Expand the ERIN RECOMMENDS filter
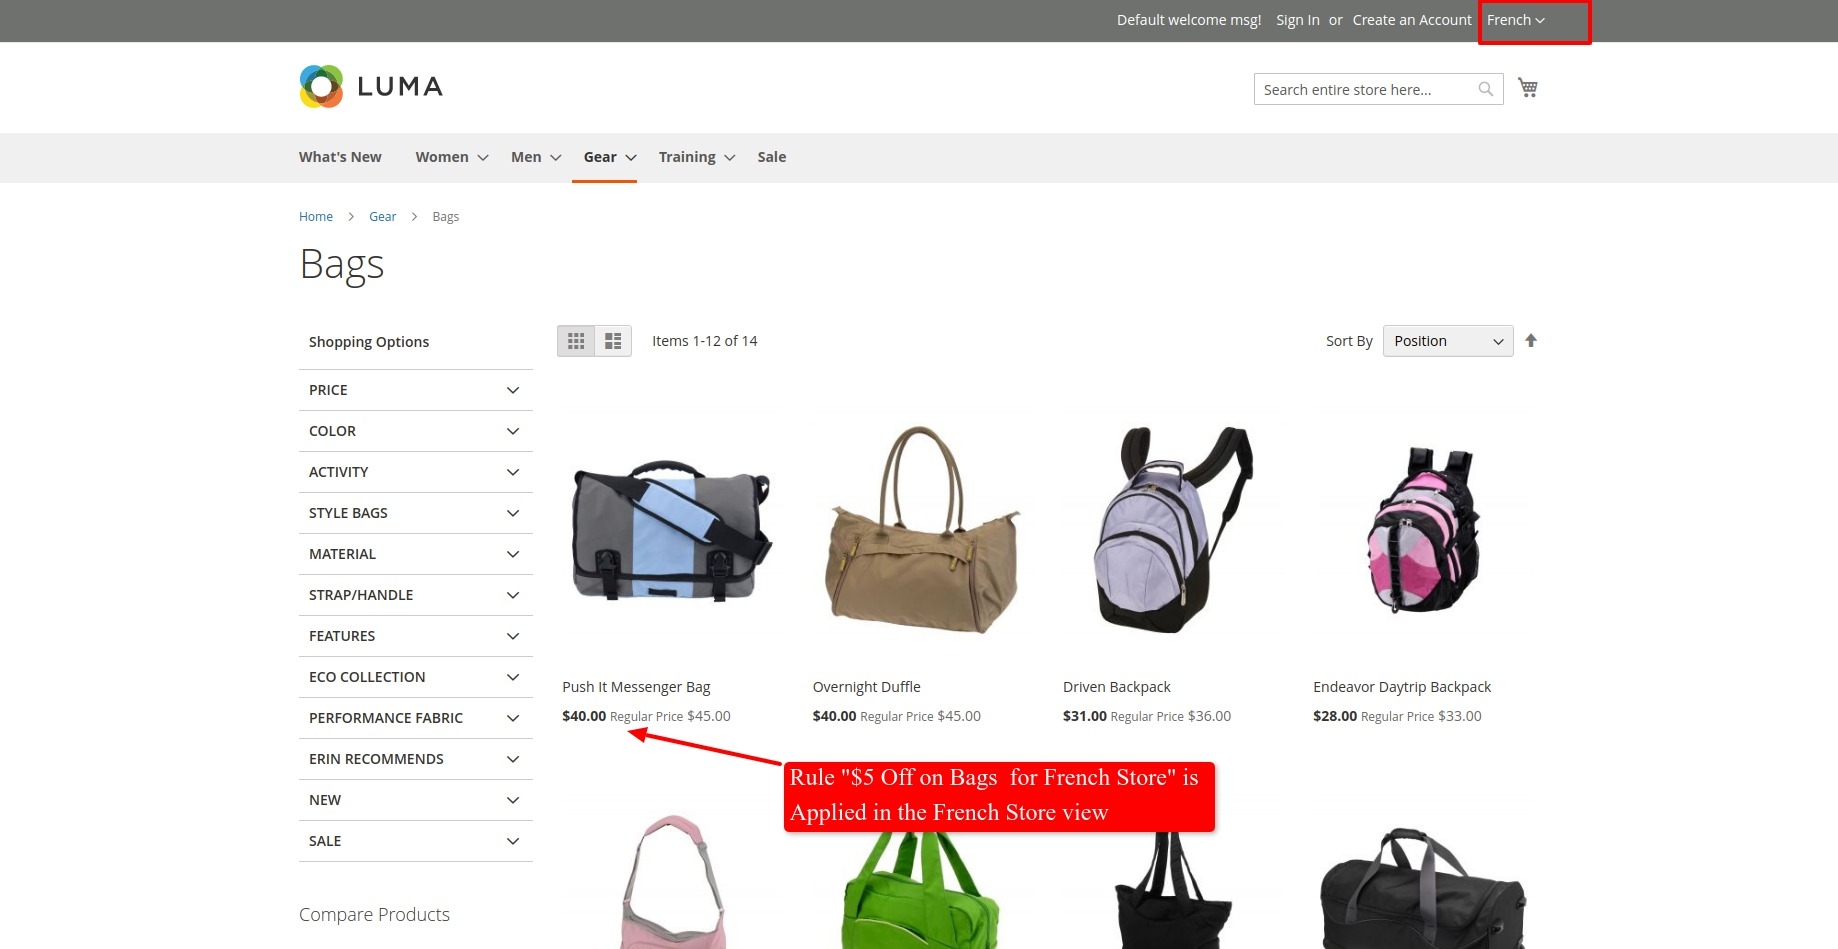This screenshot has width=1838, height=949. pos(416,759)
